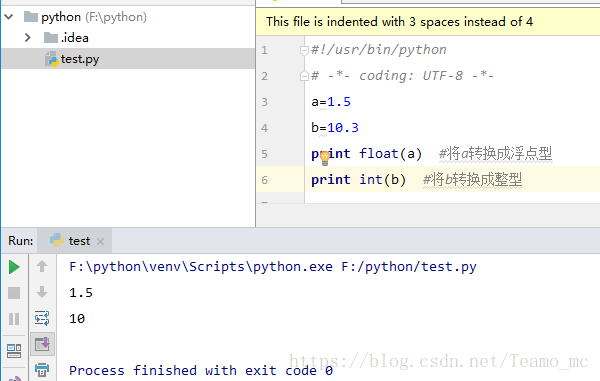Click the Python icon on the test tab
This screenshot has height=381, width=600.
(57, 240)
